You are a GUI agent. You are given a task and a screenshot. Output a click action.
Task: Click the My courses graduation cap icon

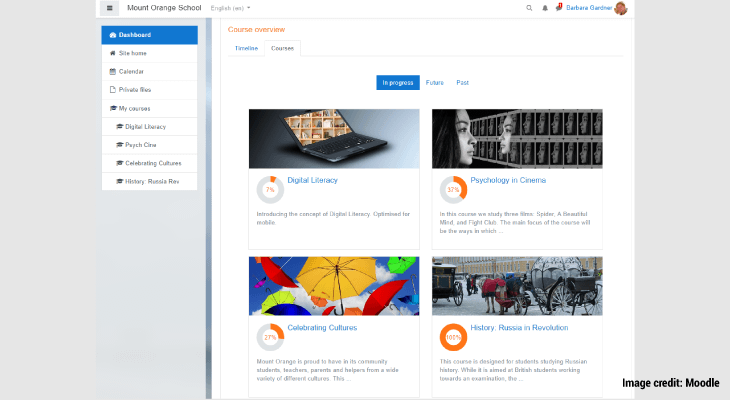pos(113,108)
